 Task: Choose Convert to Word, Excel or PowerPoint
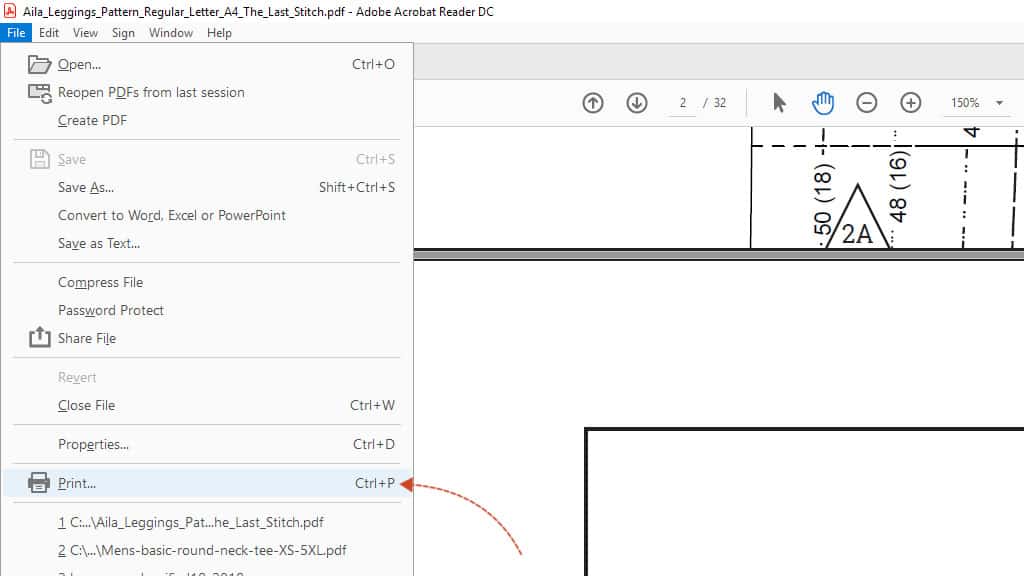tap(172, 215)
